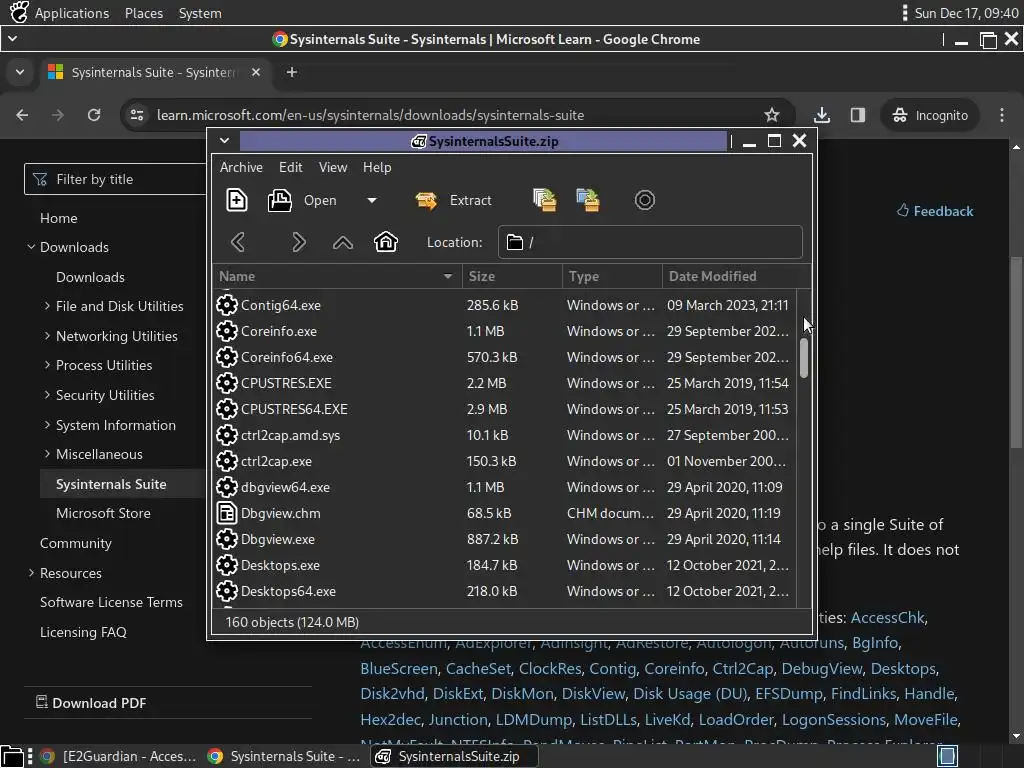Select Coreinfo.exe in the file list
The width and height of the screenshot is (1024, 768).
point(504,331)
